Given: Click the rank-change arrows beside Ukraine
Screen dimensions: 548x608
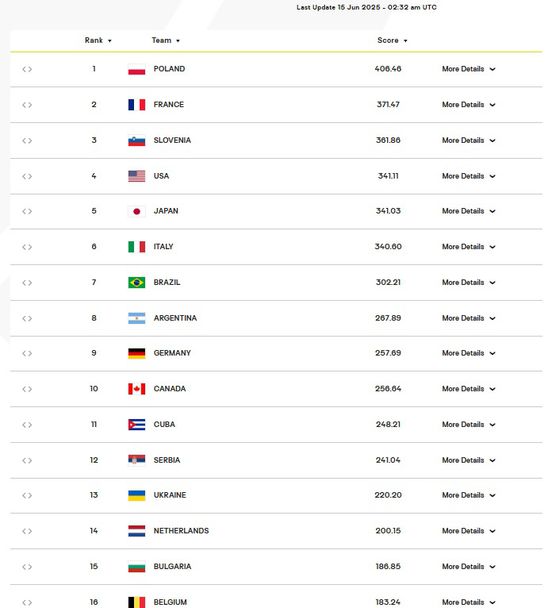Looking at the screenshot, I should point(27,496).
